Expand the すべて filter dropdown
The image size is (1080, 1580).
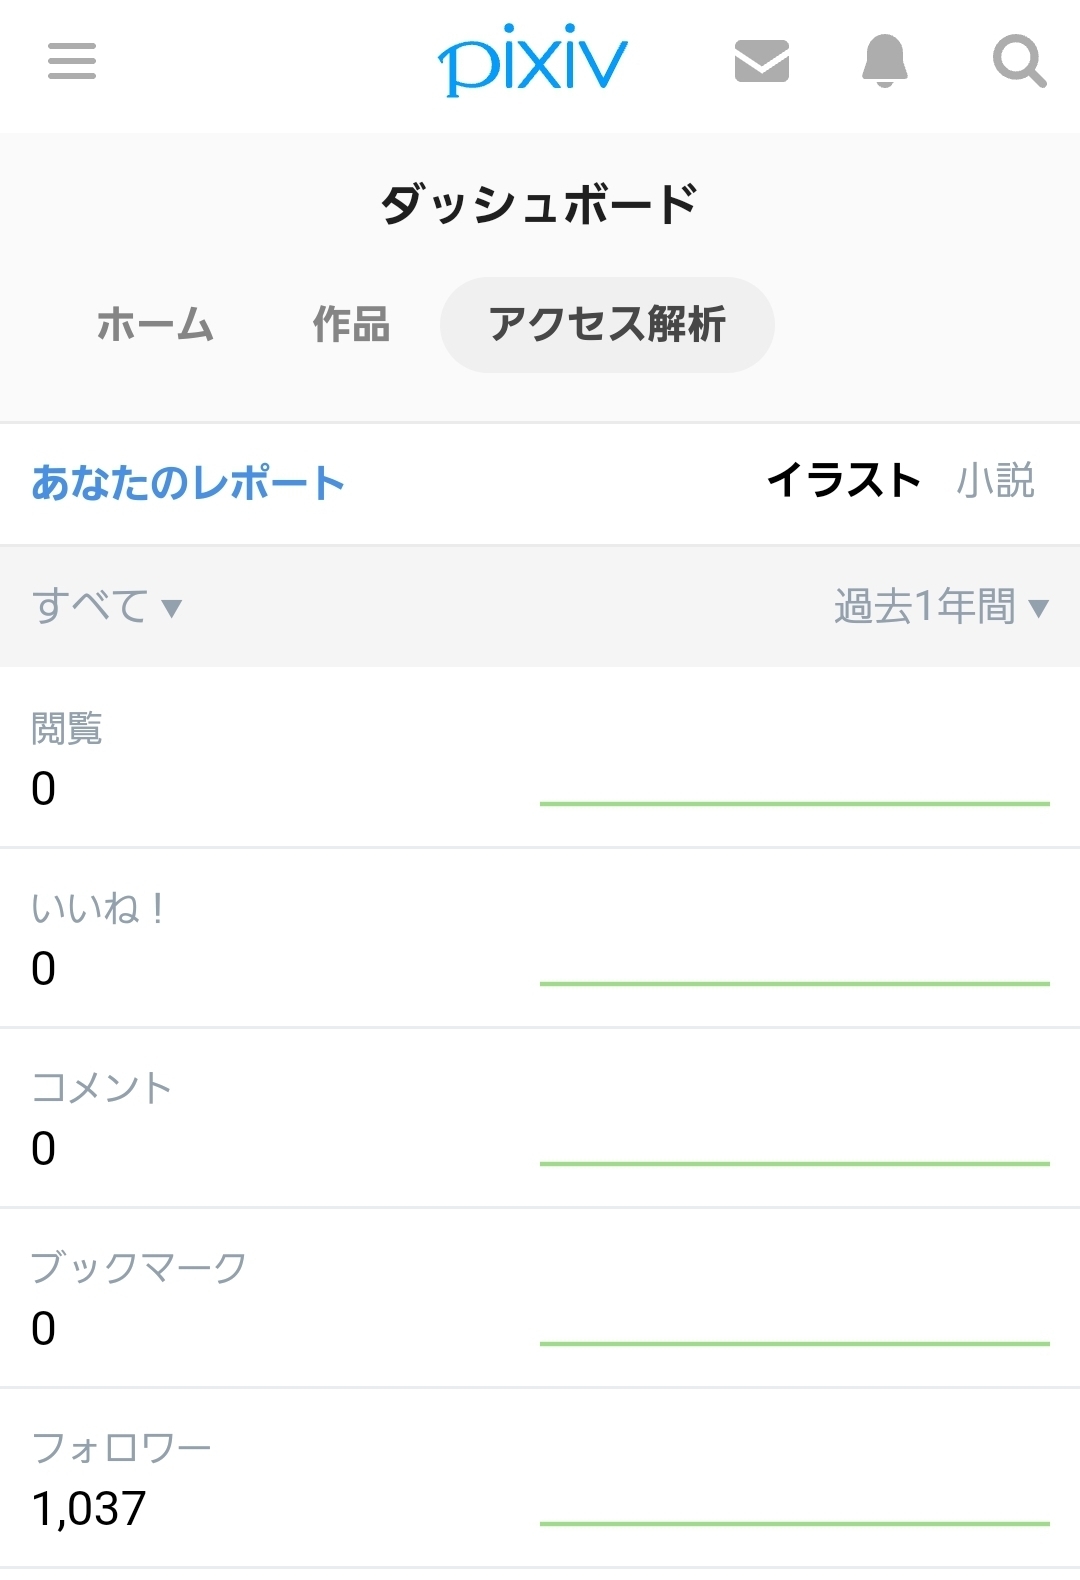(107, 606)
